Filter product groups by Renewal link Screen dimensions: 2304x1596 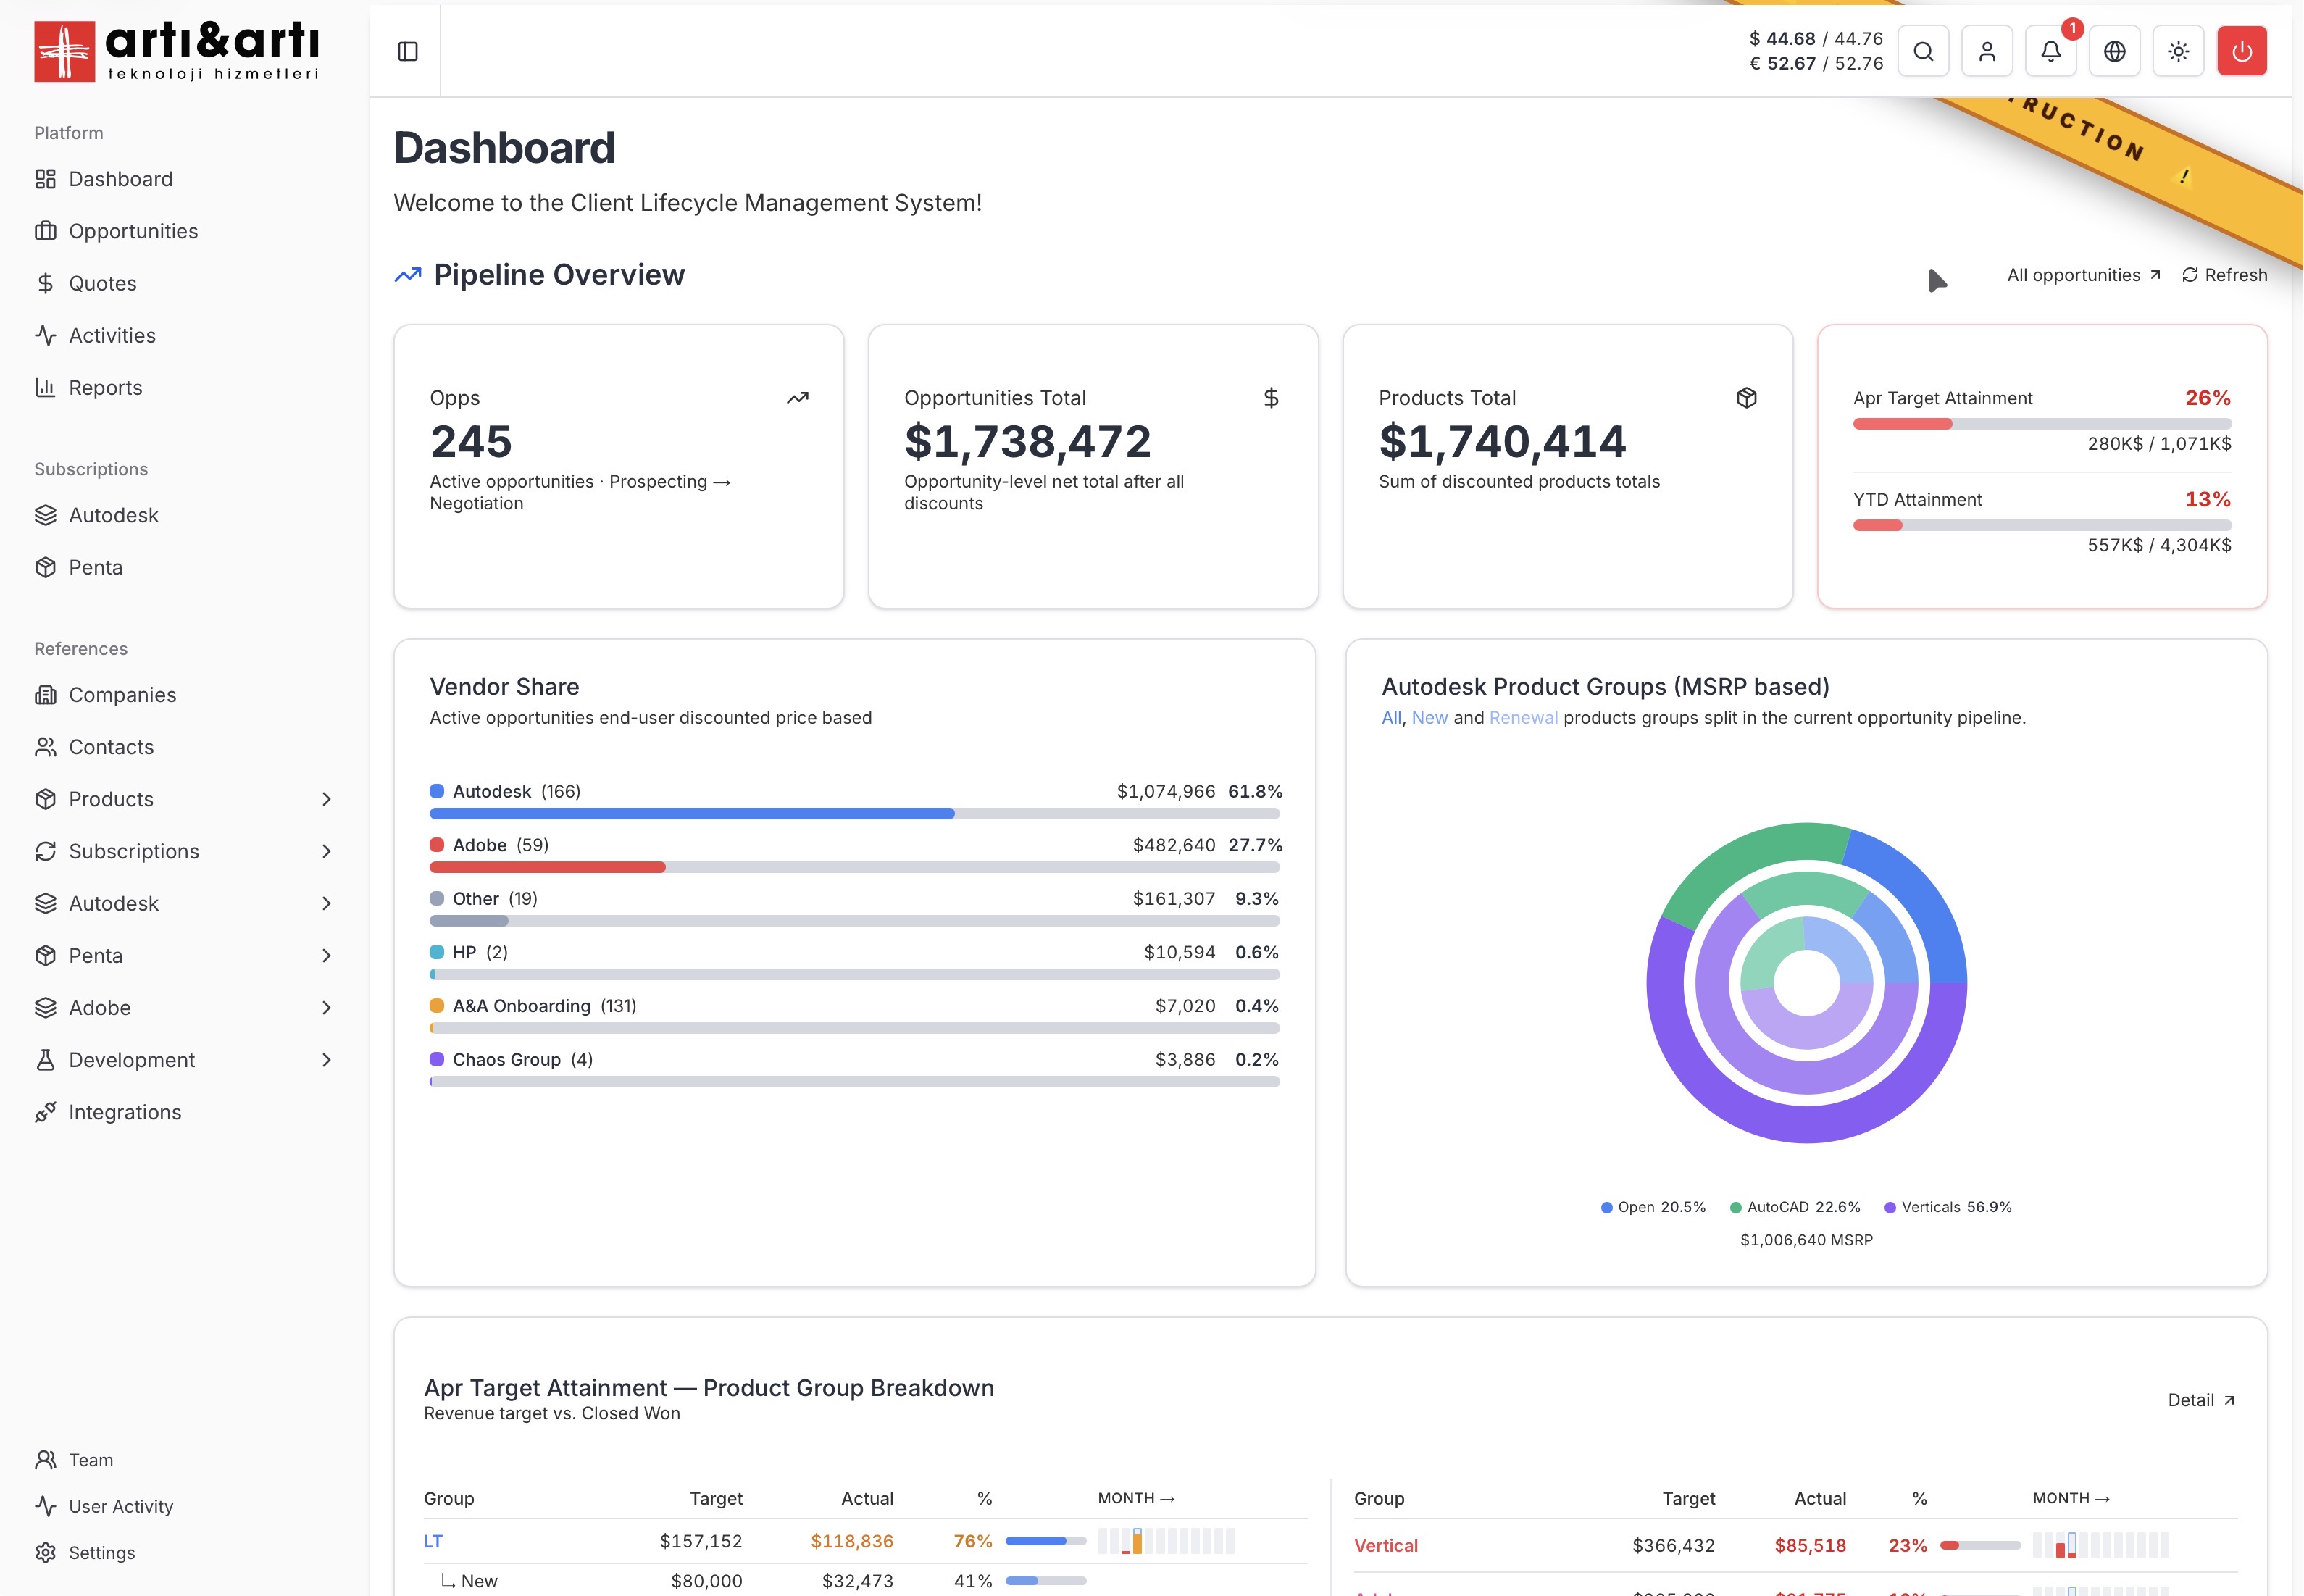(1522, 718)
